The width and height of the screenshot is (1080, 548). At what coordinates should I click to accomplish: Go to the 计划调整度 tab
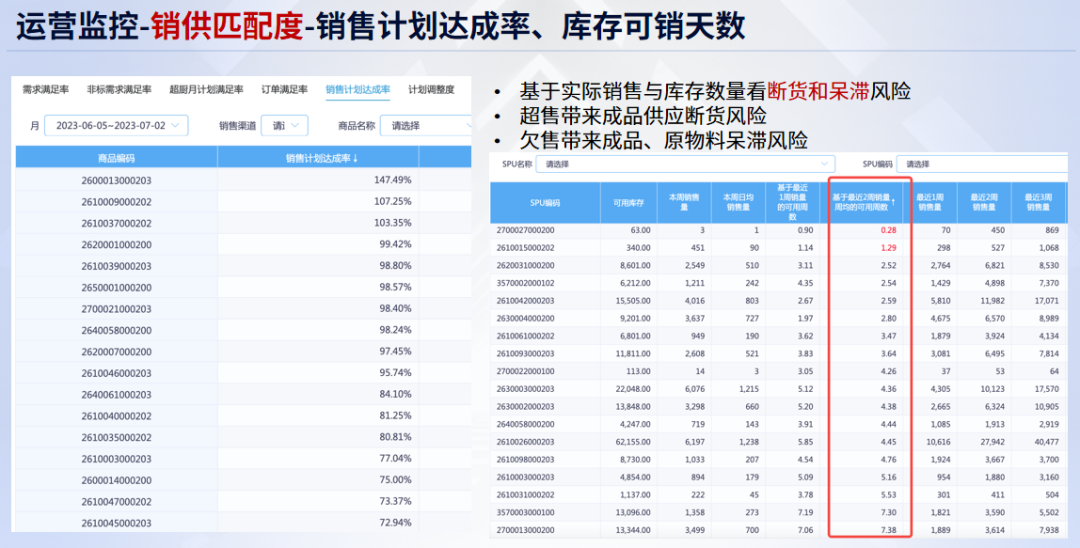click(x=431, y=90)
